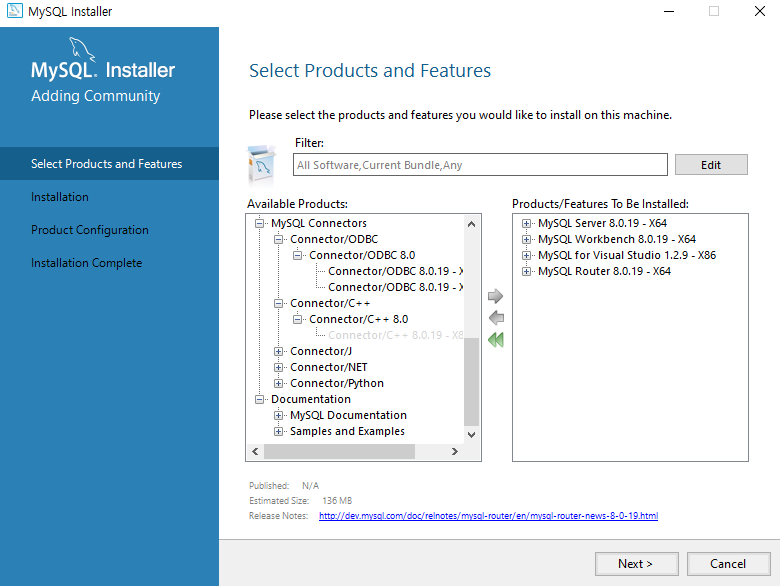Image resolution: width=780 pixels, height=586 pixels.
Task: Click the Filter text field
Action: pyautogui.click(x=480, y=165)
